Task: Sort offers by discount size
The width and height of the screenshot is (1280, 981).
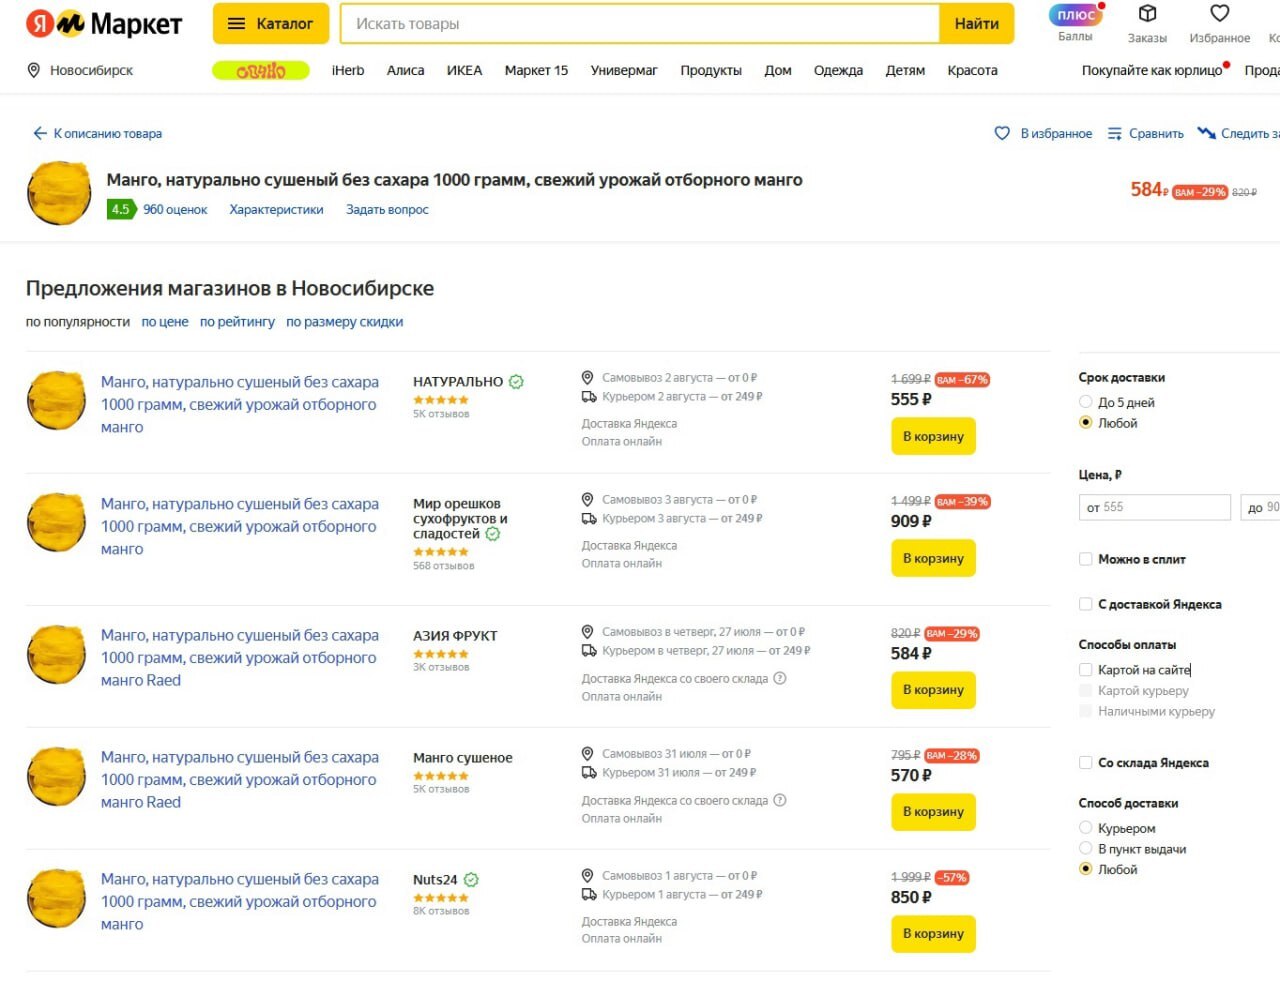Action: coord(344,322)
